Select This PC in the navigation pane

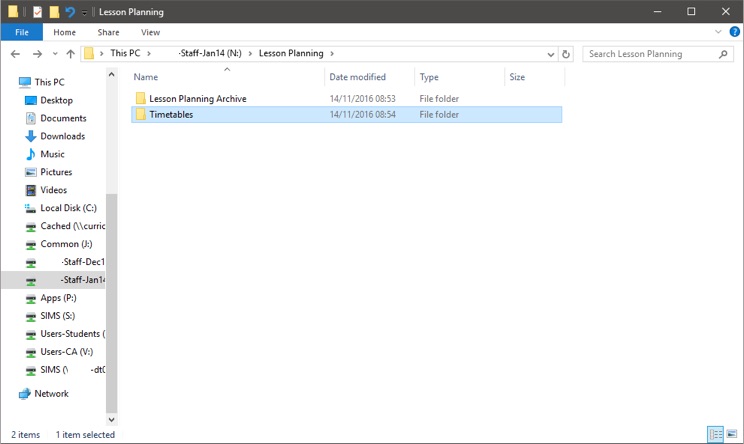[x=49, y=82]
